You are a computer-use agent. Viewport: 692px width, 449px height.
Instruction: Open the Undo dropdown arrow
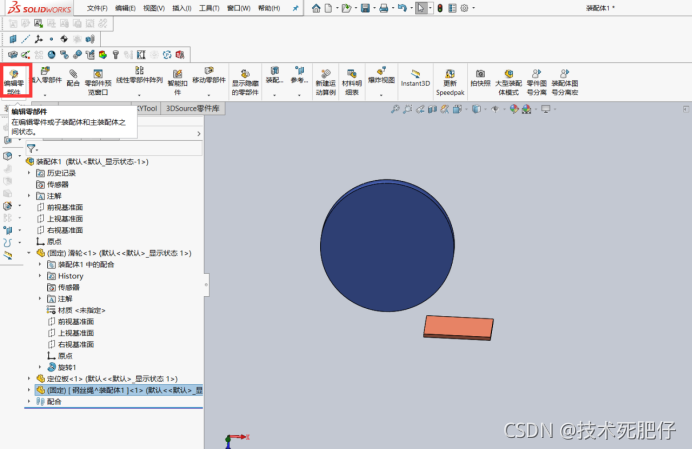[x=410, y=8]
